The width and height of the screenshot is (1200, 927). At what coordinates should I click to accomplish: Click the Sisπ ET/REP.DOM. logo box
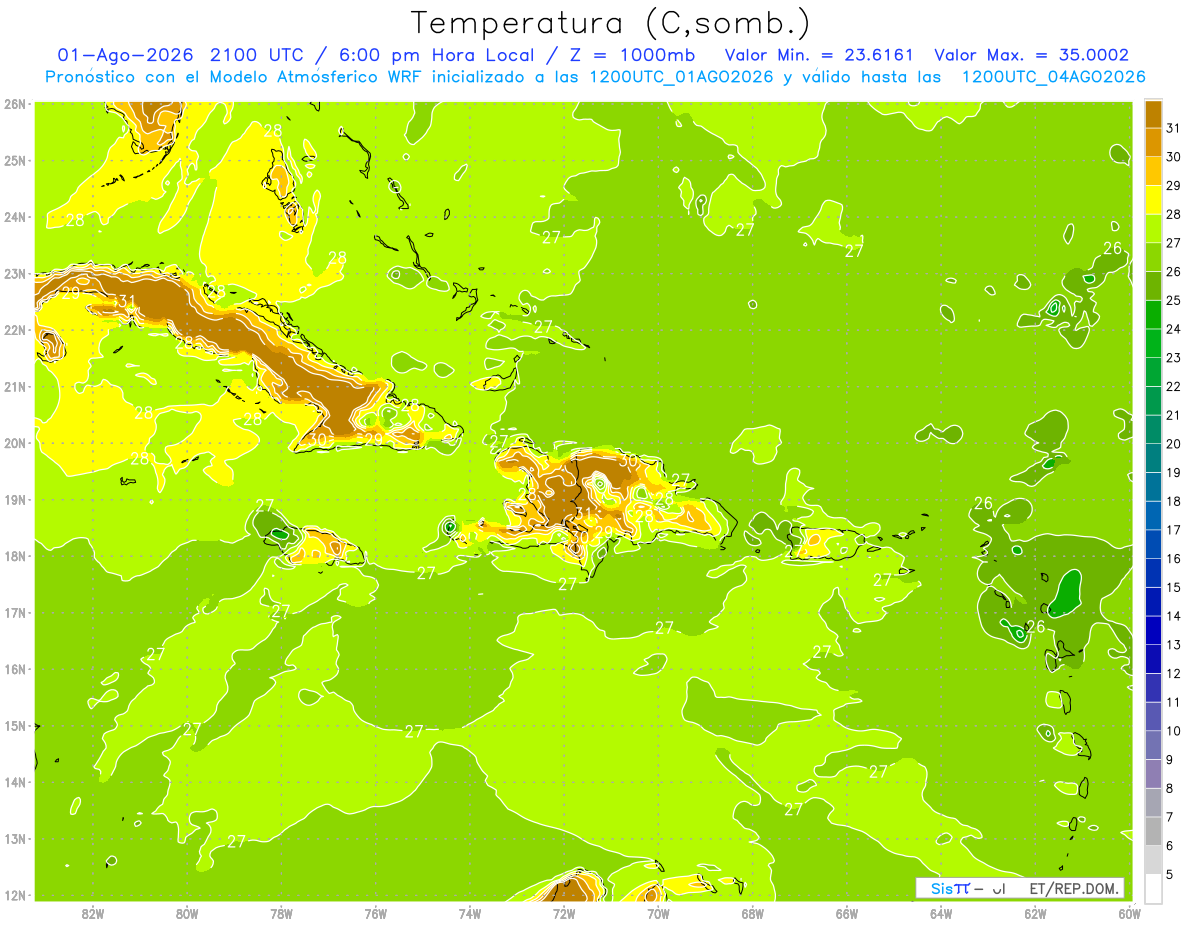tap(1019, 888)
